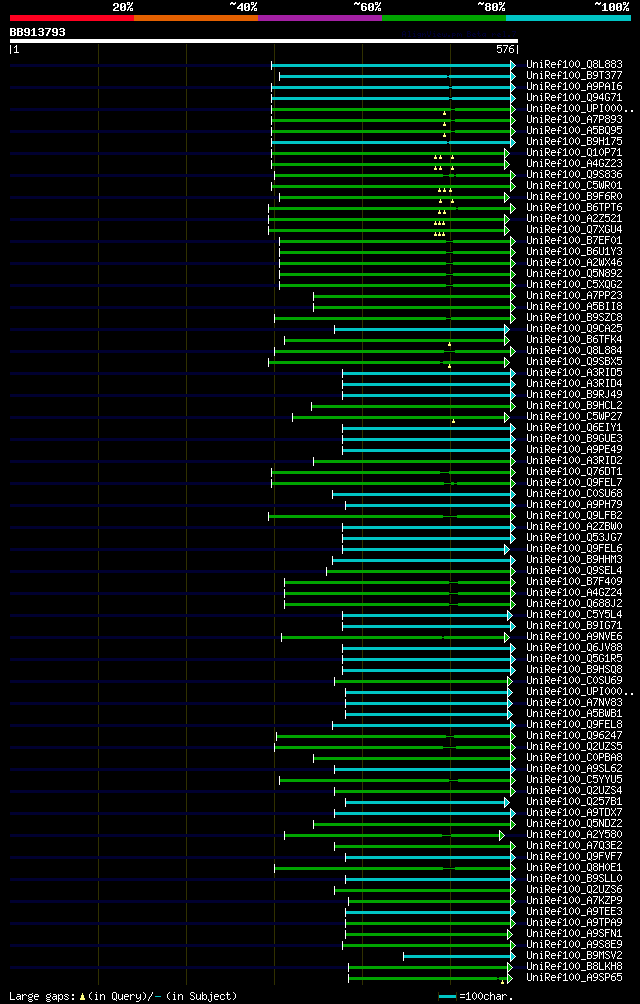Click the purple ~60% identity legend bar

(320, 18)
